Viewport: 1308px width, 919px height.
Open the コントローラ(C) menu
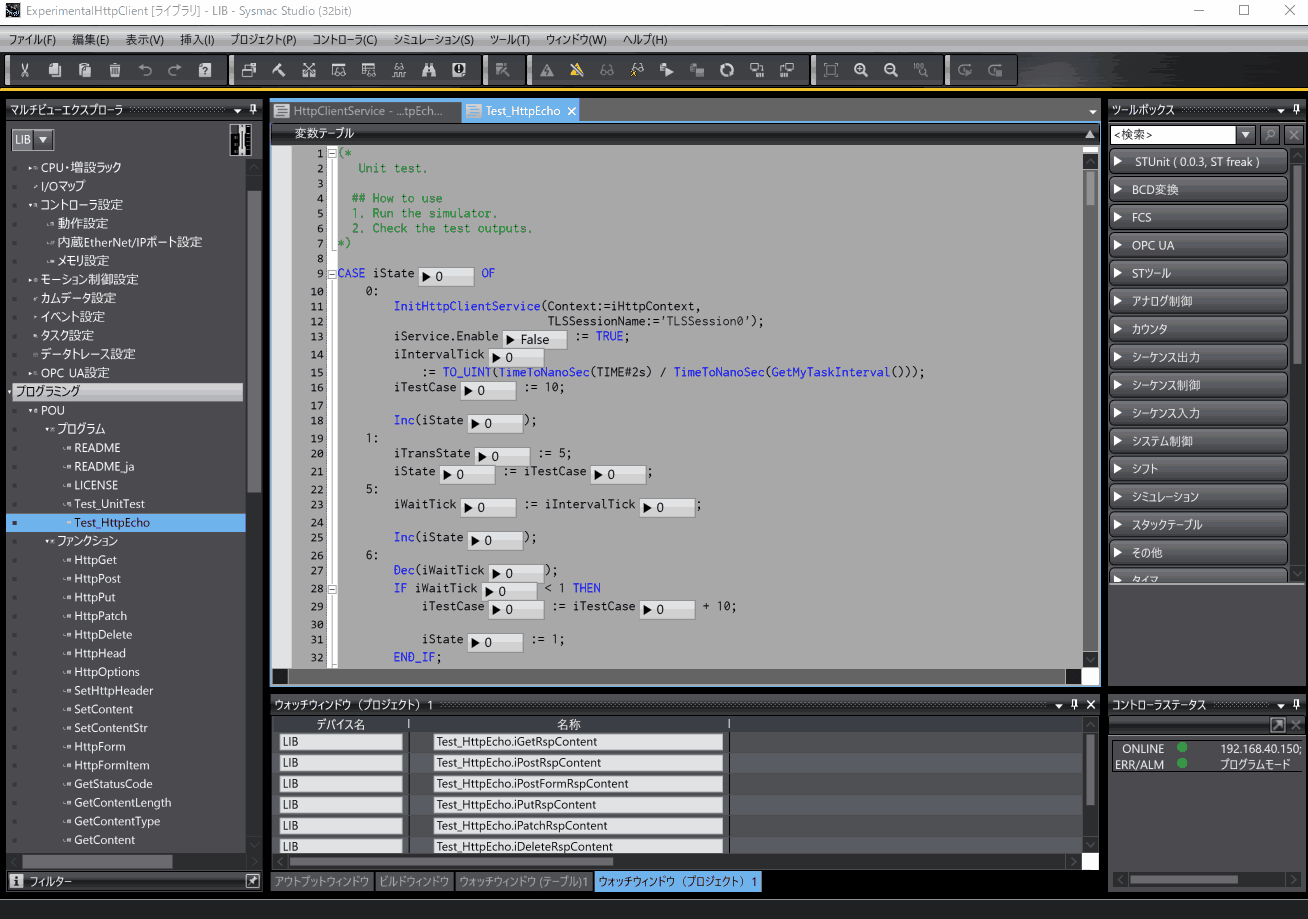[345, 40]
